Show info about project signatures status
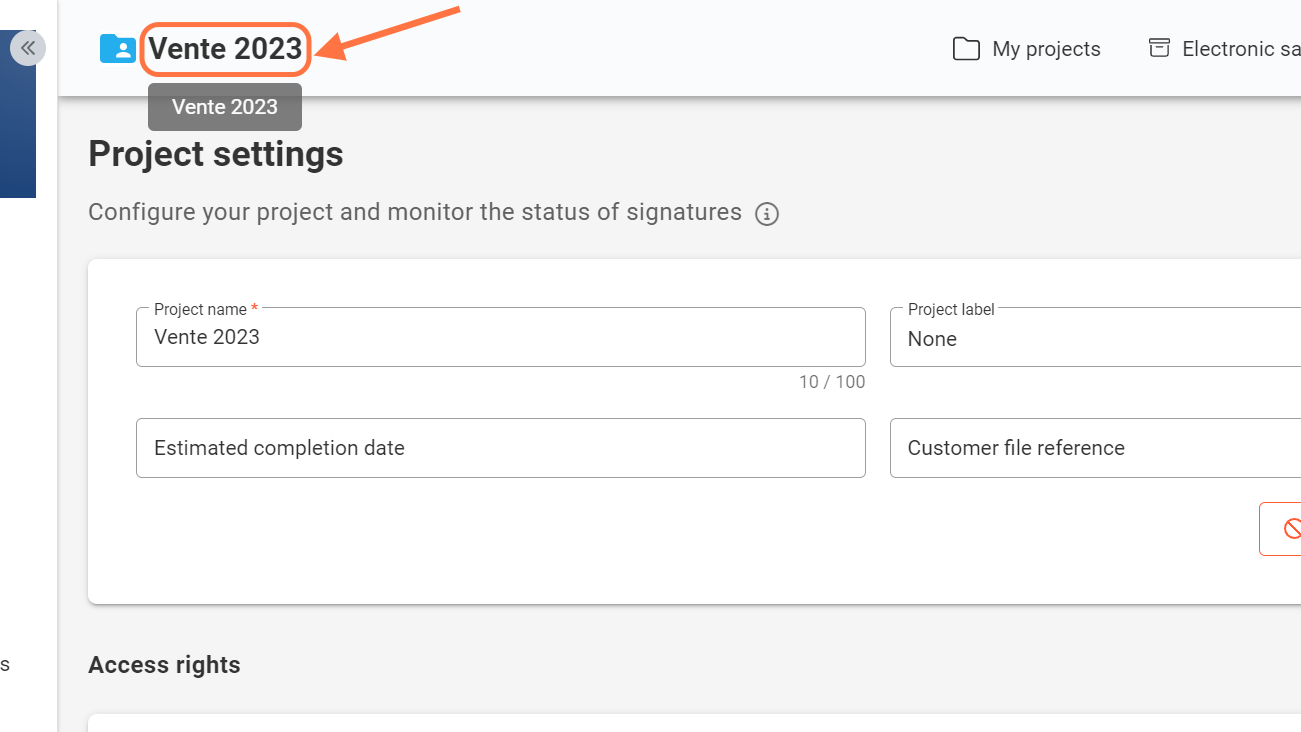 tap(767, 214)
